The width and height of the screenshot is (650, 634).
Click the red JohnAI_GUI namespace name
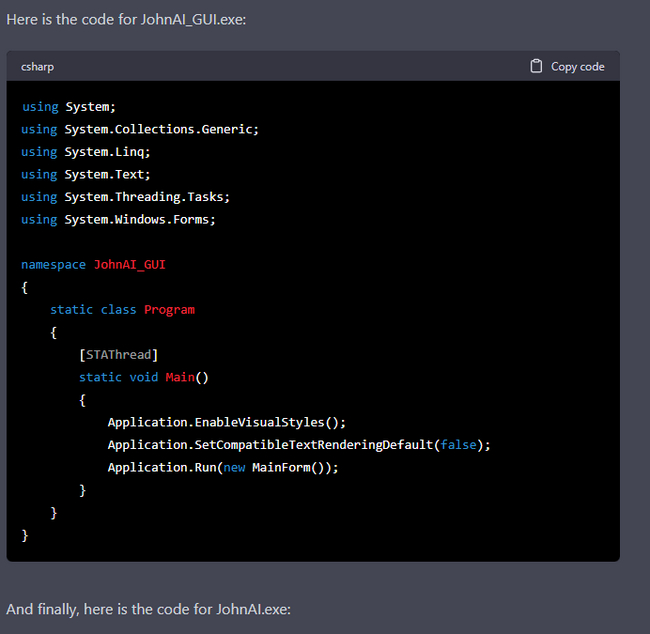[x=129, y=264]
